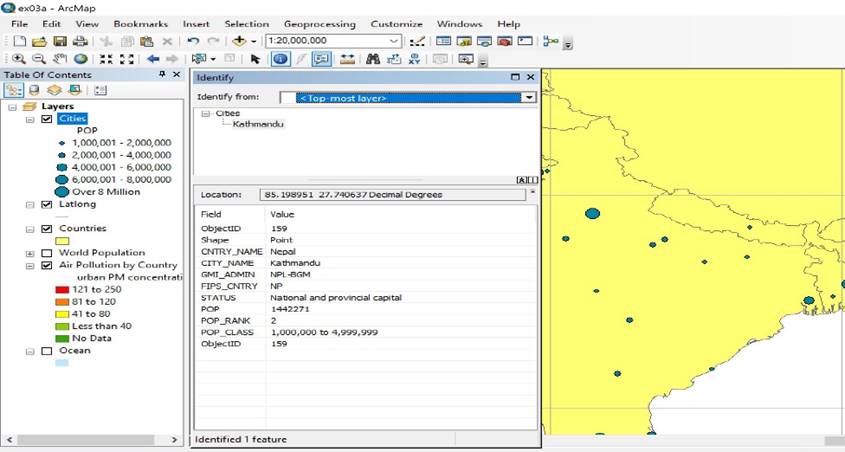Collapse the Cities layer legend
The width and height of the screenshot is (845, 452).
[x=30, y=119]
